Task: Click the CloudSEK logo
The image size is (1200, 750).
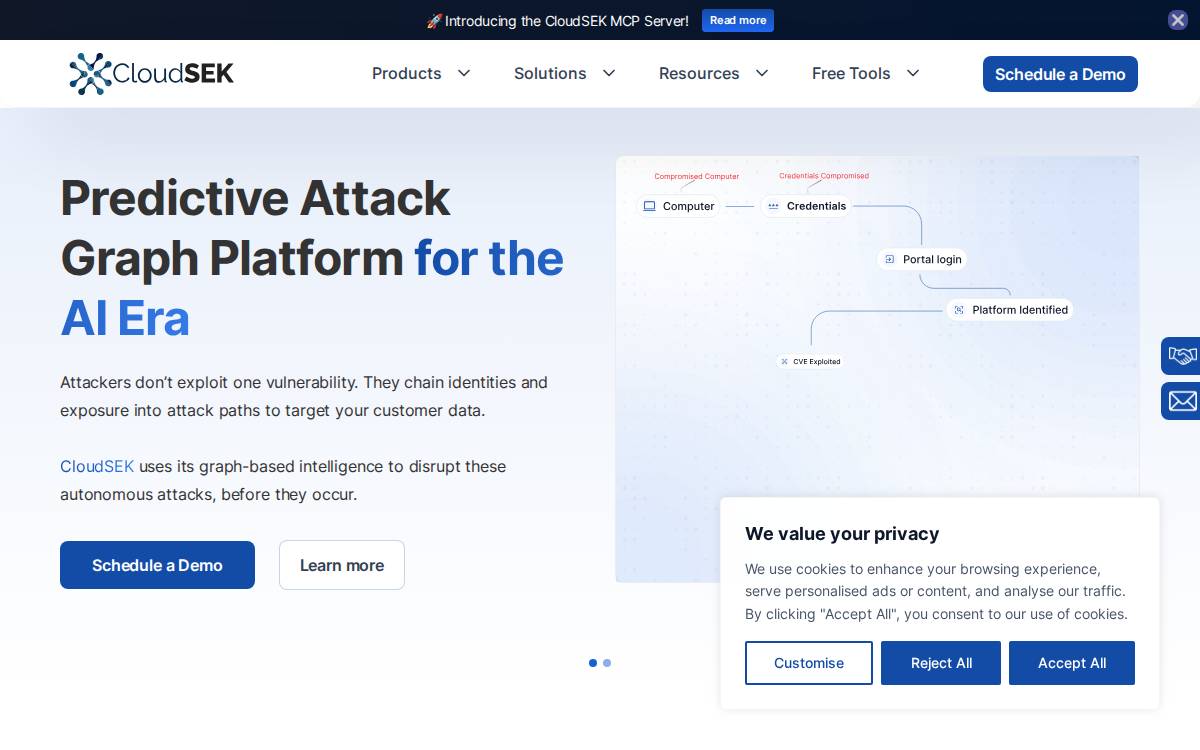Action: pos(151,74)
